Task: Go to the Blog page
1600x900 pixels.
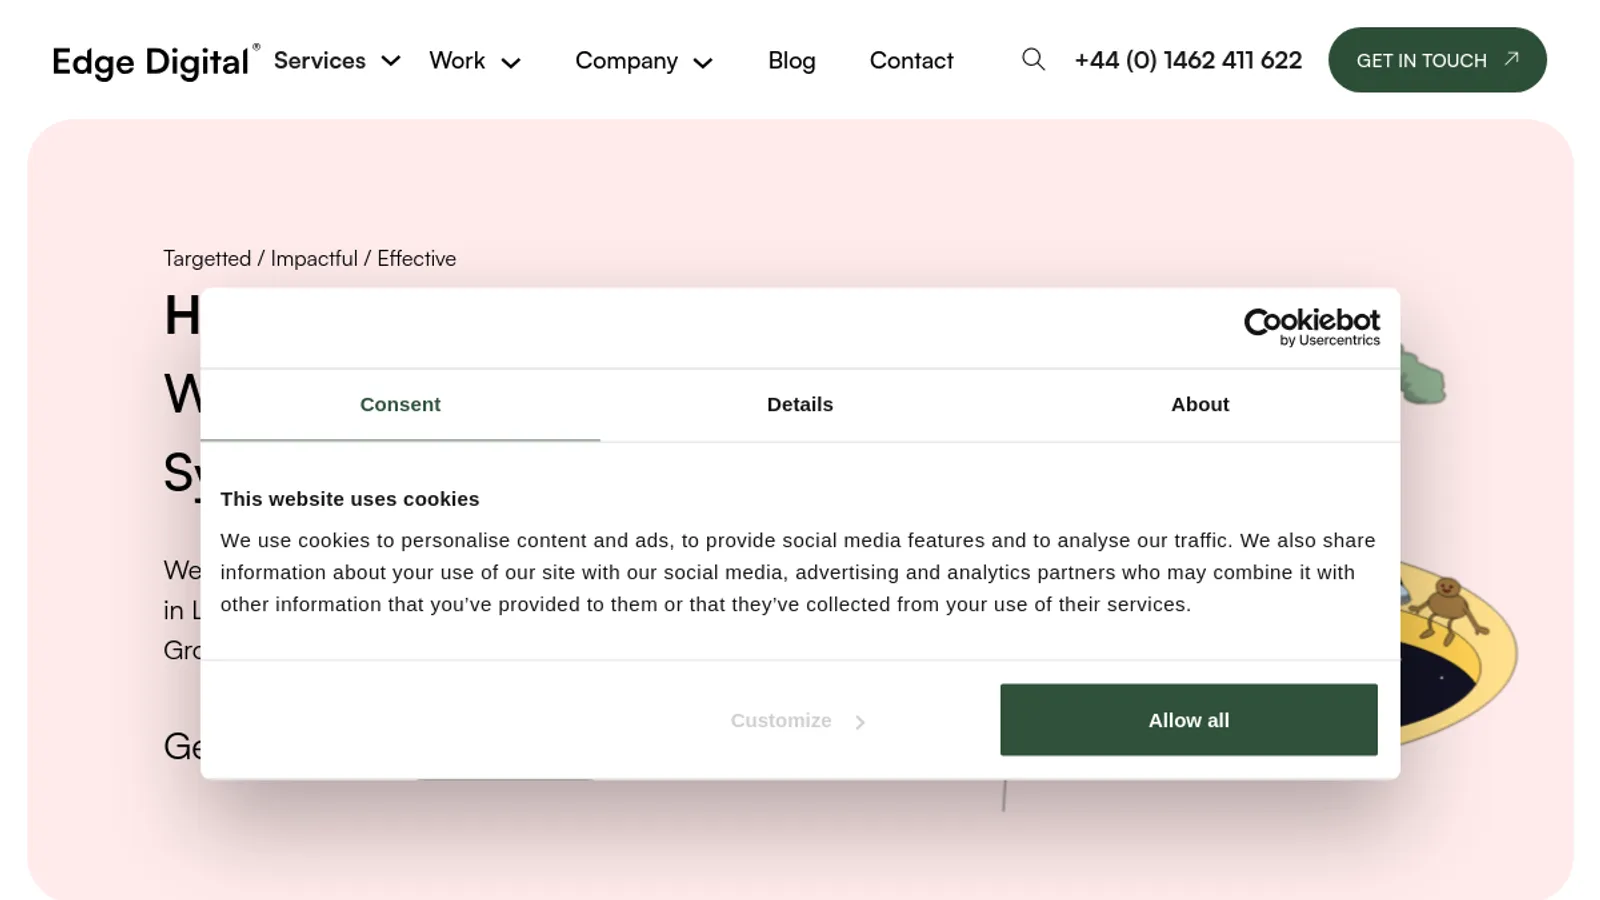Action: (x=791, y=61)
